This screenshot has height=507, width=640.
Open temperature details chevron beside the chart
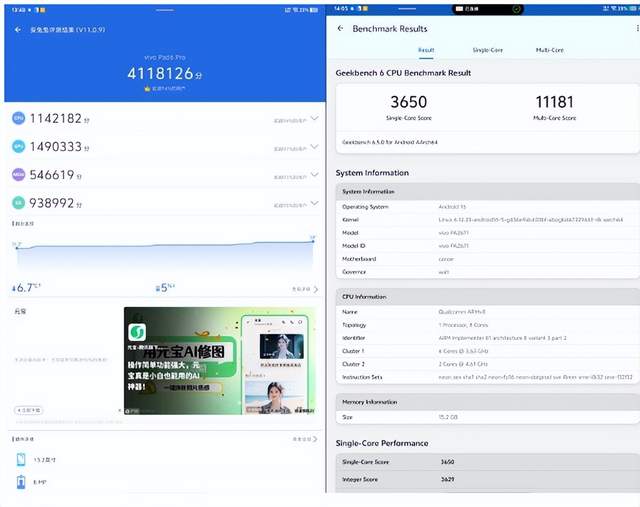[x=316, y=289]
